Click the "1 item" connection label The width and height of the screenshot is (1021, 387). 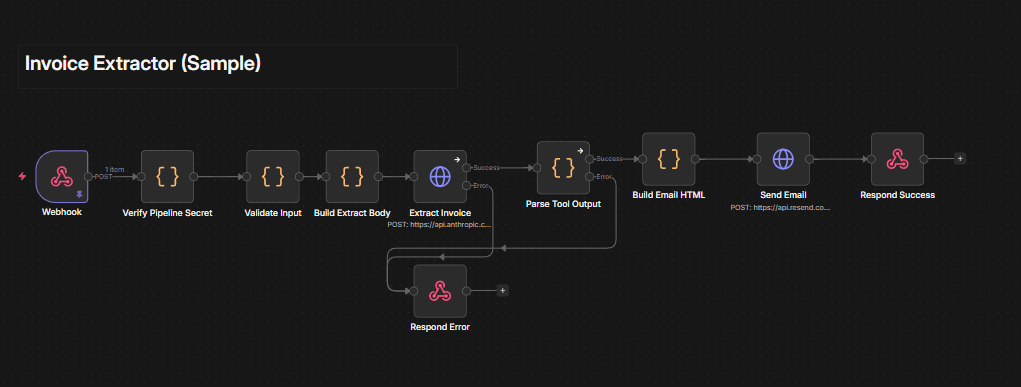(x=115, y=169)
